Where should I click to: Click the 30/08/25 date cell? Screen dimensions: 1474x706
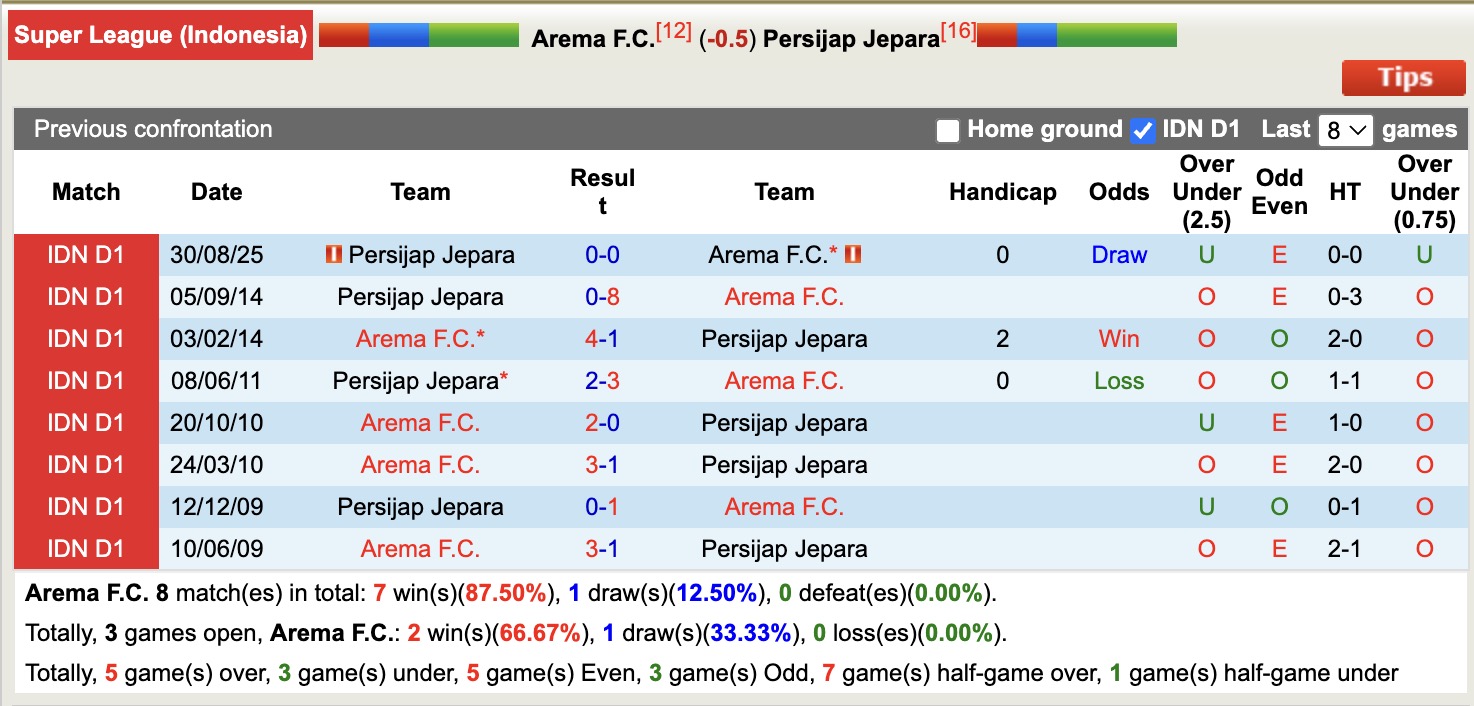(216, 255)
